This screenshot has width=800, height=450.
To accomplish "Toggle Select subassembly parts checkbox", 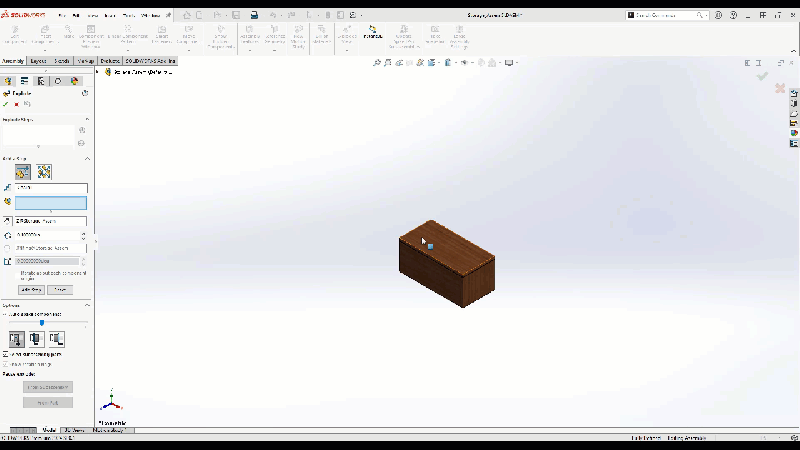I will (5, 354).
